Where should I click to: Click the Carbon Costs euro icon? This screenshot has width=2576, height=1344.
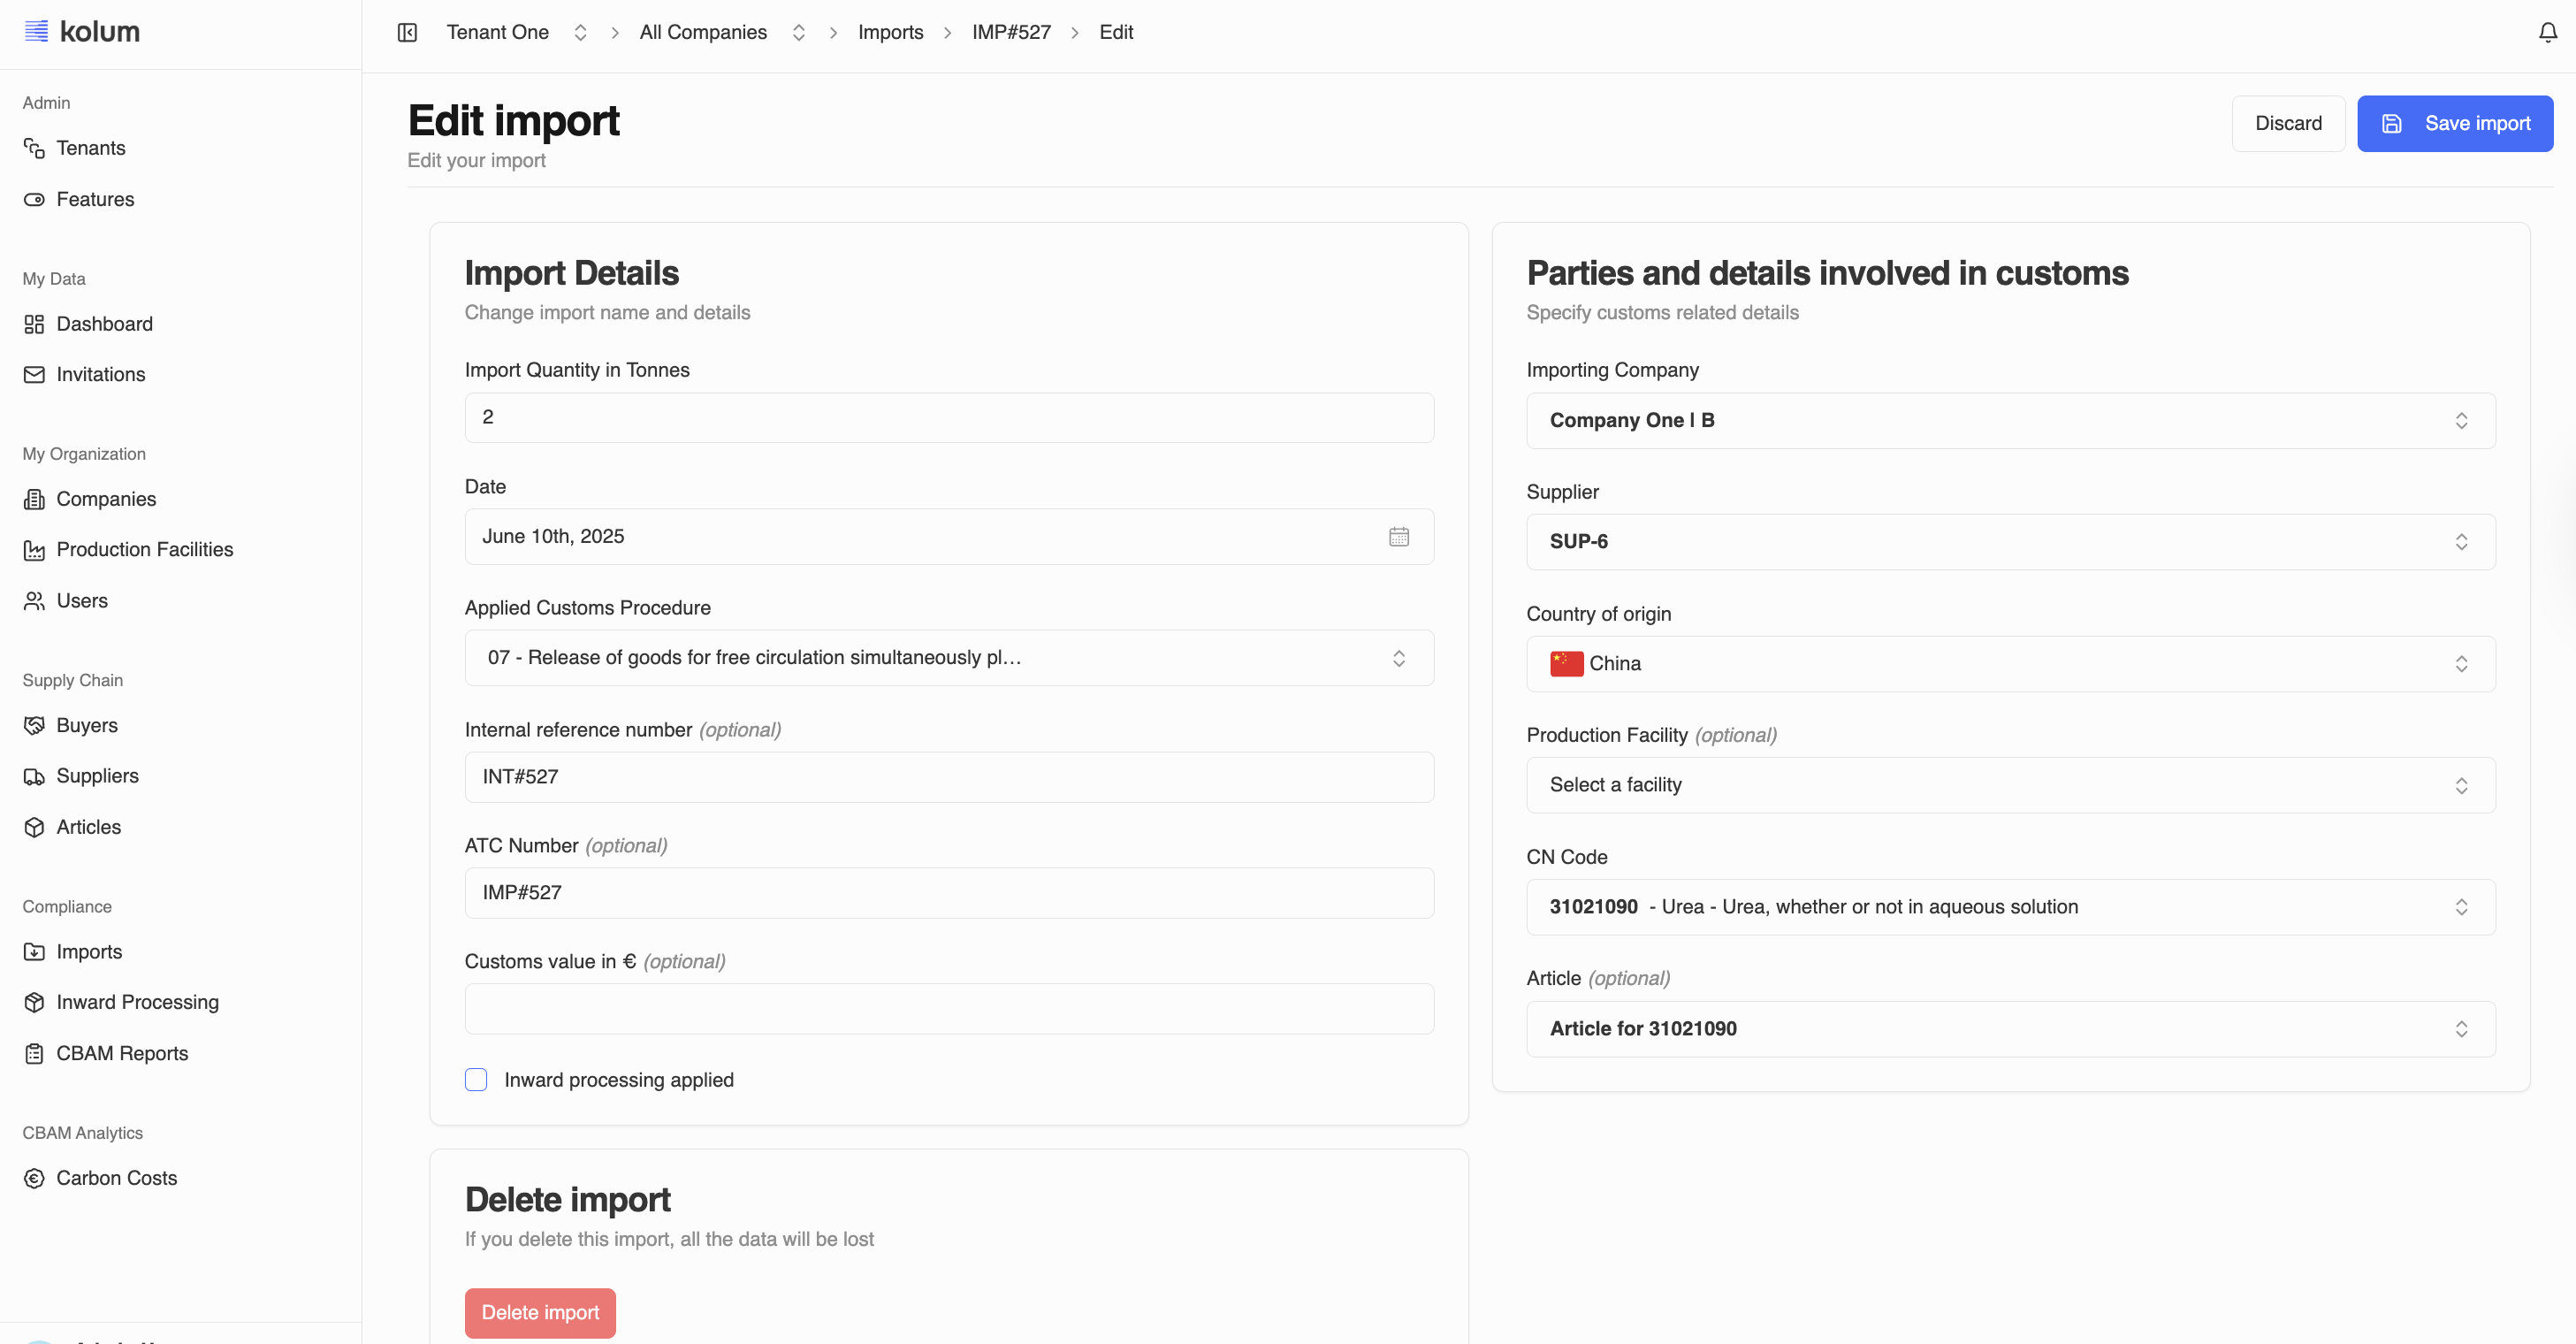[x=35, y=1179]
